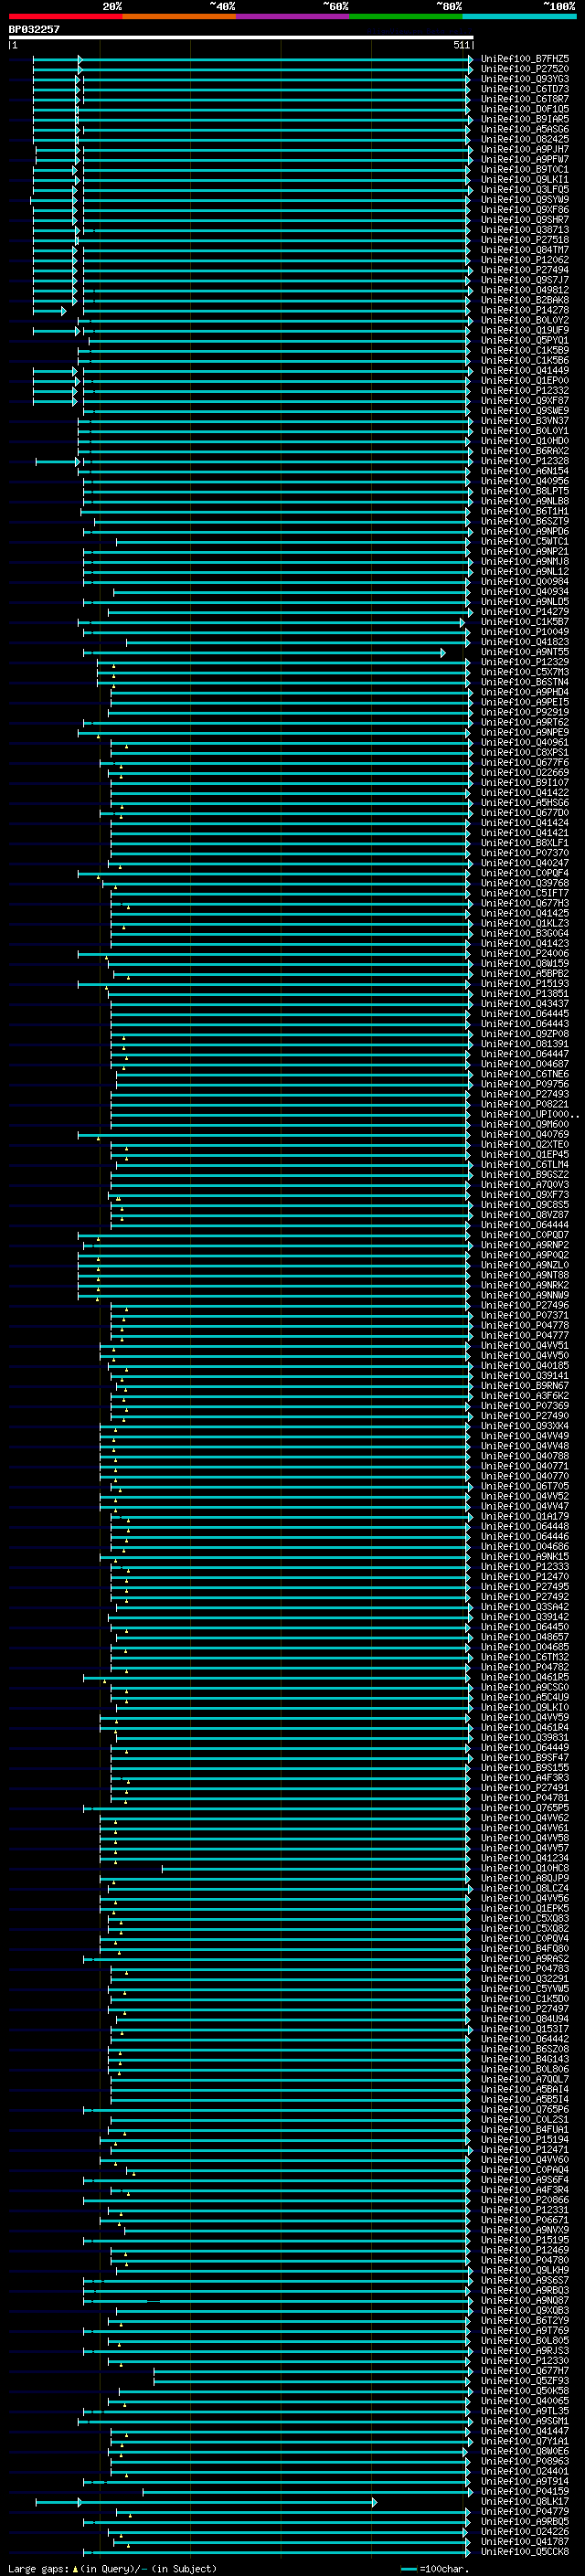Select hit label UniRef100_C0PAQ4
585x2576 pixels.
[525, 2170]
